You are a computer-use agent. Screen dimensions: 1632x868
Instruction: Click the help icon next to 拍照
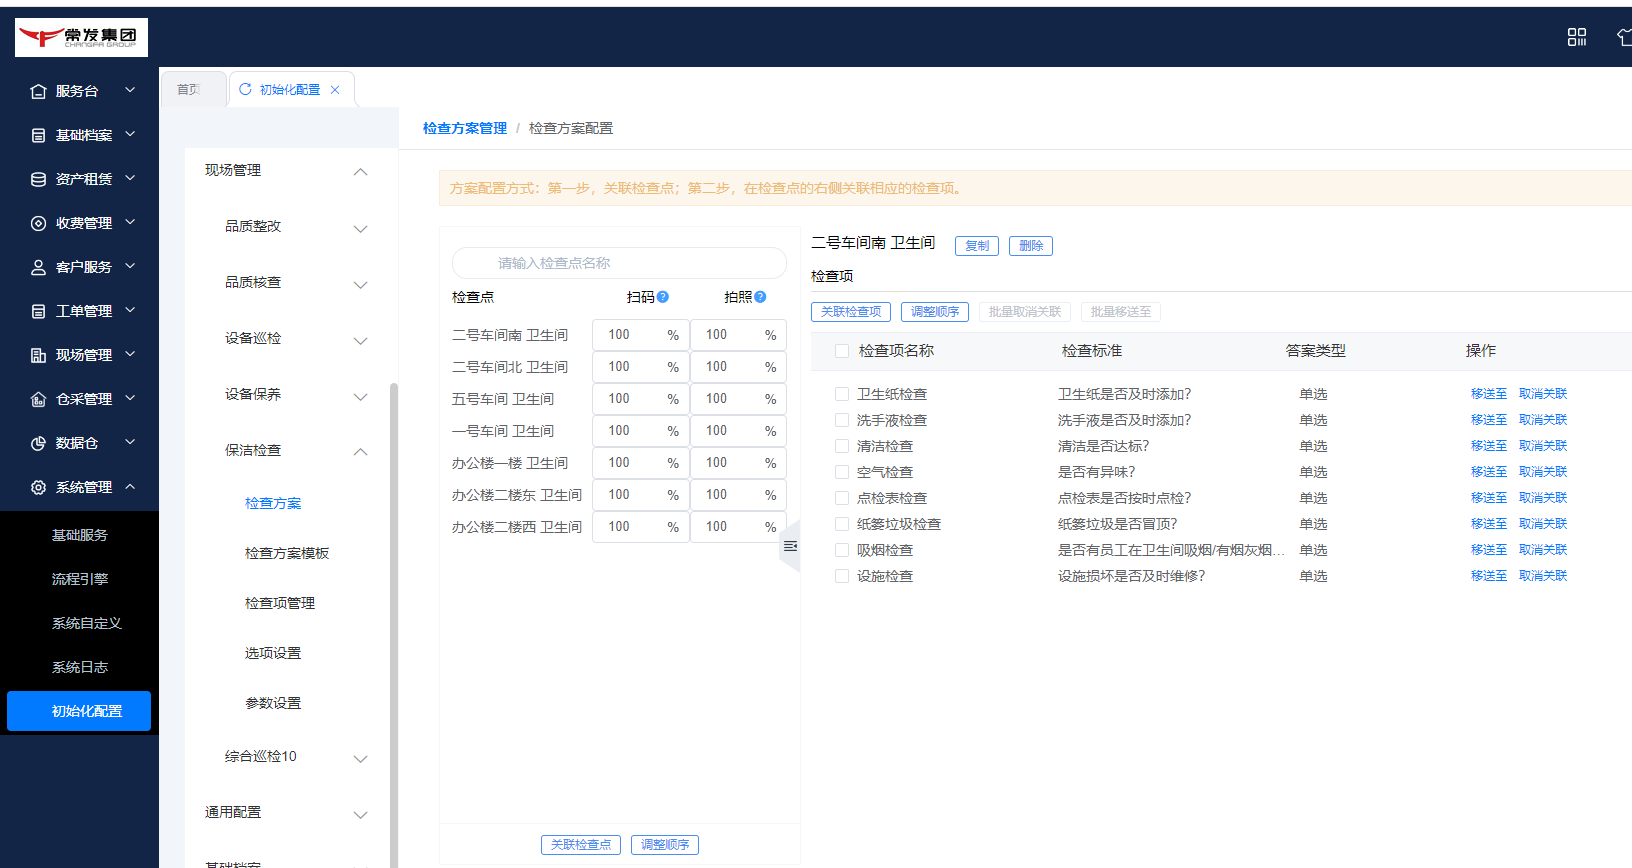(760, 297)
